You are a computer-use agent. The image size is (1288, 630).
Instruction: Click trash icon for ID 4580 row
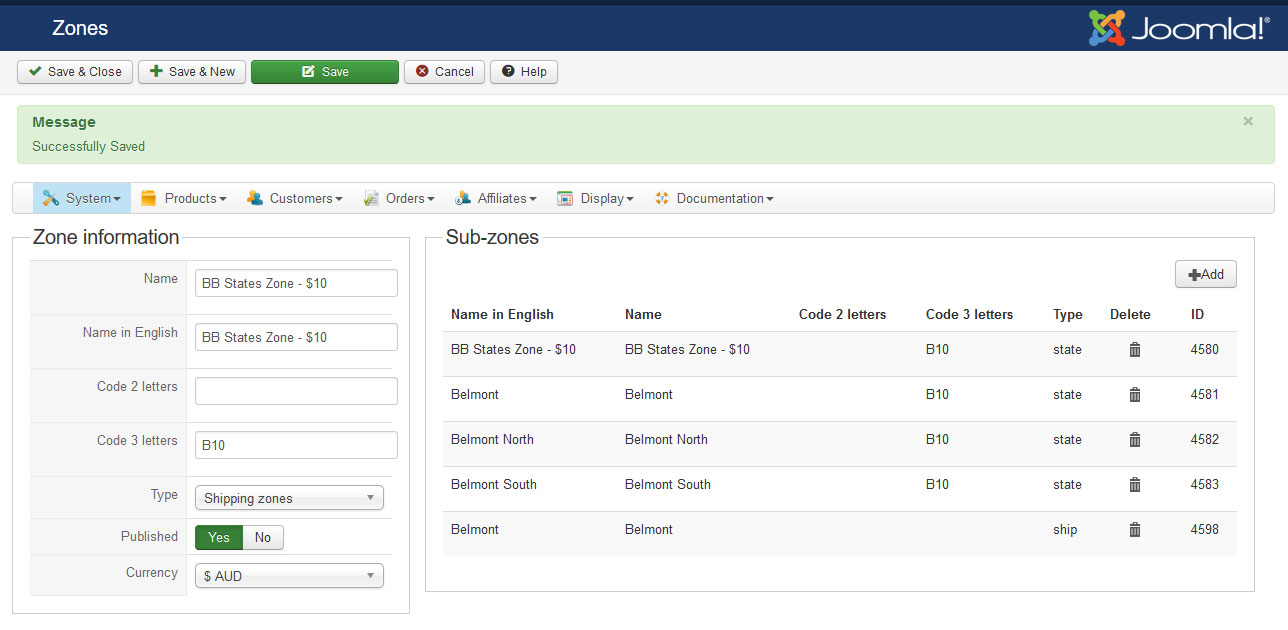(x=1134, y=350)
